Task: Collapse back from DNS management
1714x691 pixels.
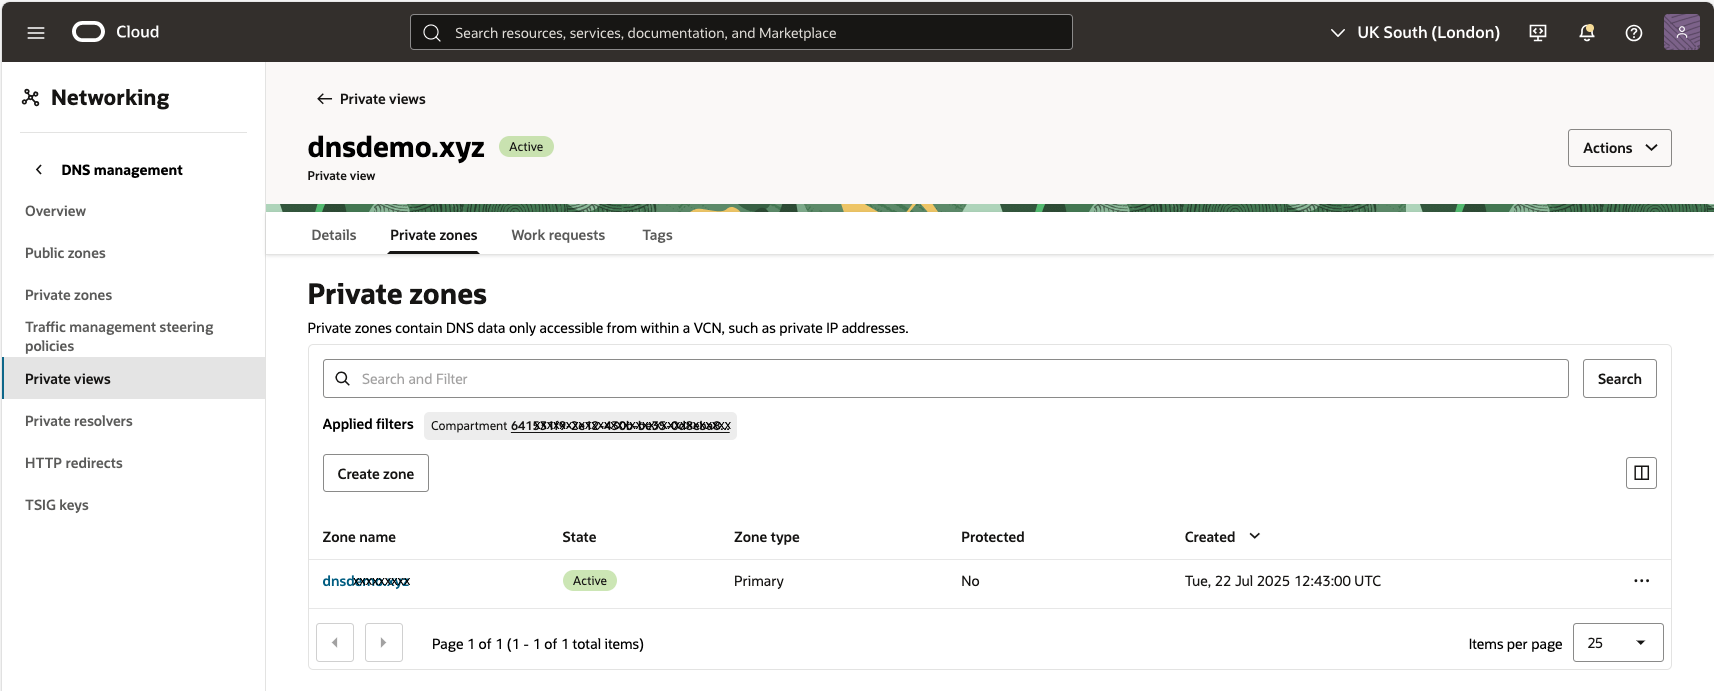Action: coord(39,170)
